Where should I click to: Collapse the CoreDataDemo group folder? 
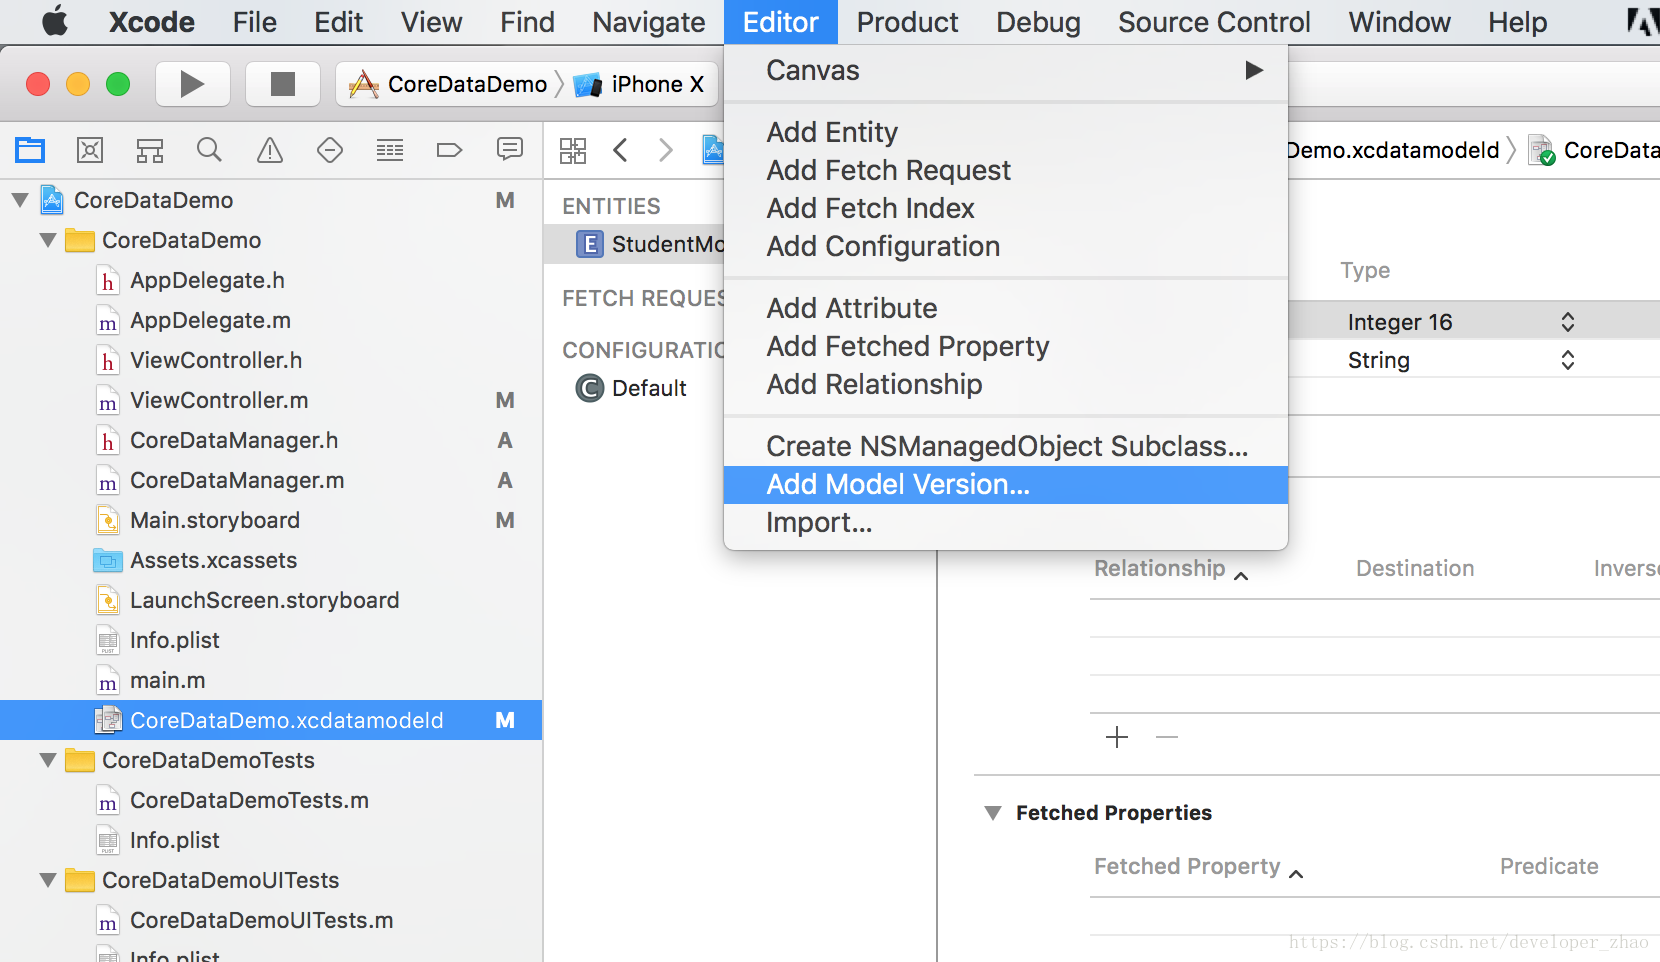pos(48,240)
